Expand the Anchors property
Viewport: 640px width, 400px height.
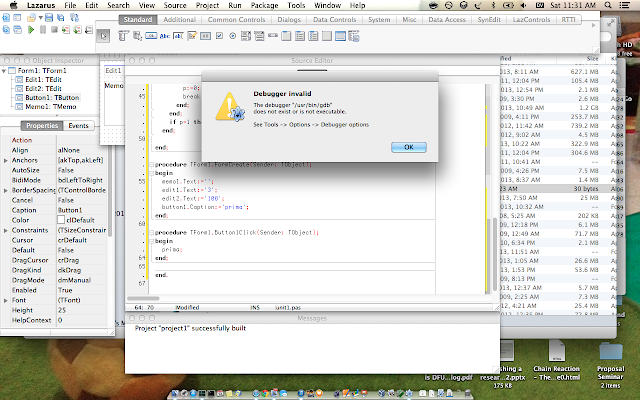click(6, 160)
